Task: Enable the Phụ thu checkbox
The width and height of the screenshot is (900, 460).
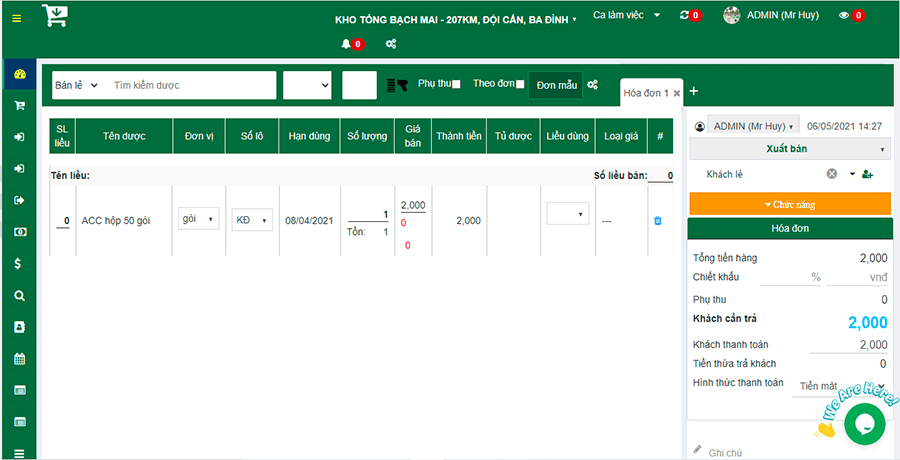Action: (x=456, y=85)
